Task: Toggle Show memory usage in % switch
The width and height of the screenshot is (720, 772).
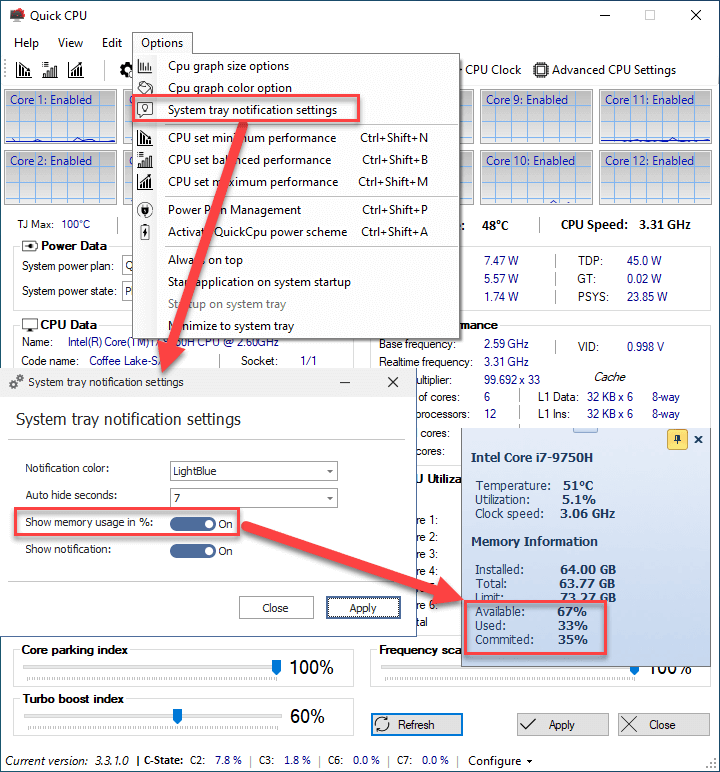Action: pos(192,523)
